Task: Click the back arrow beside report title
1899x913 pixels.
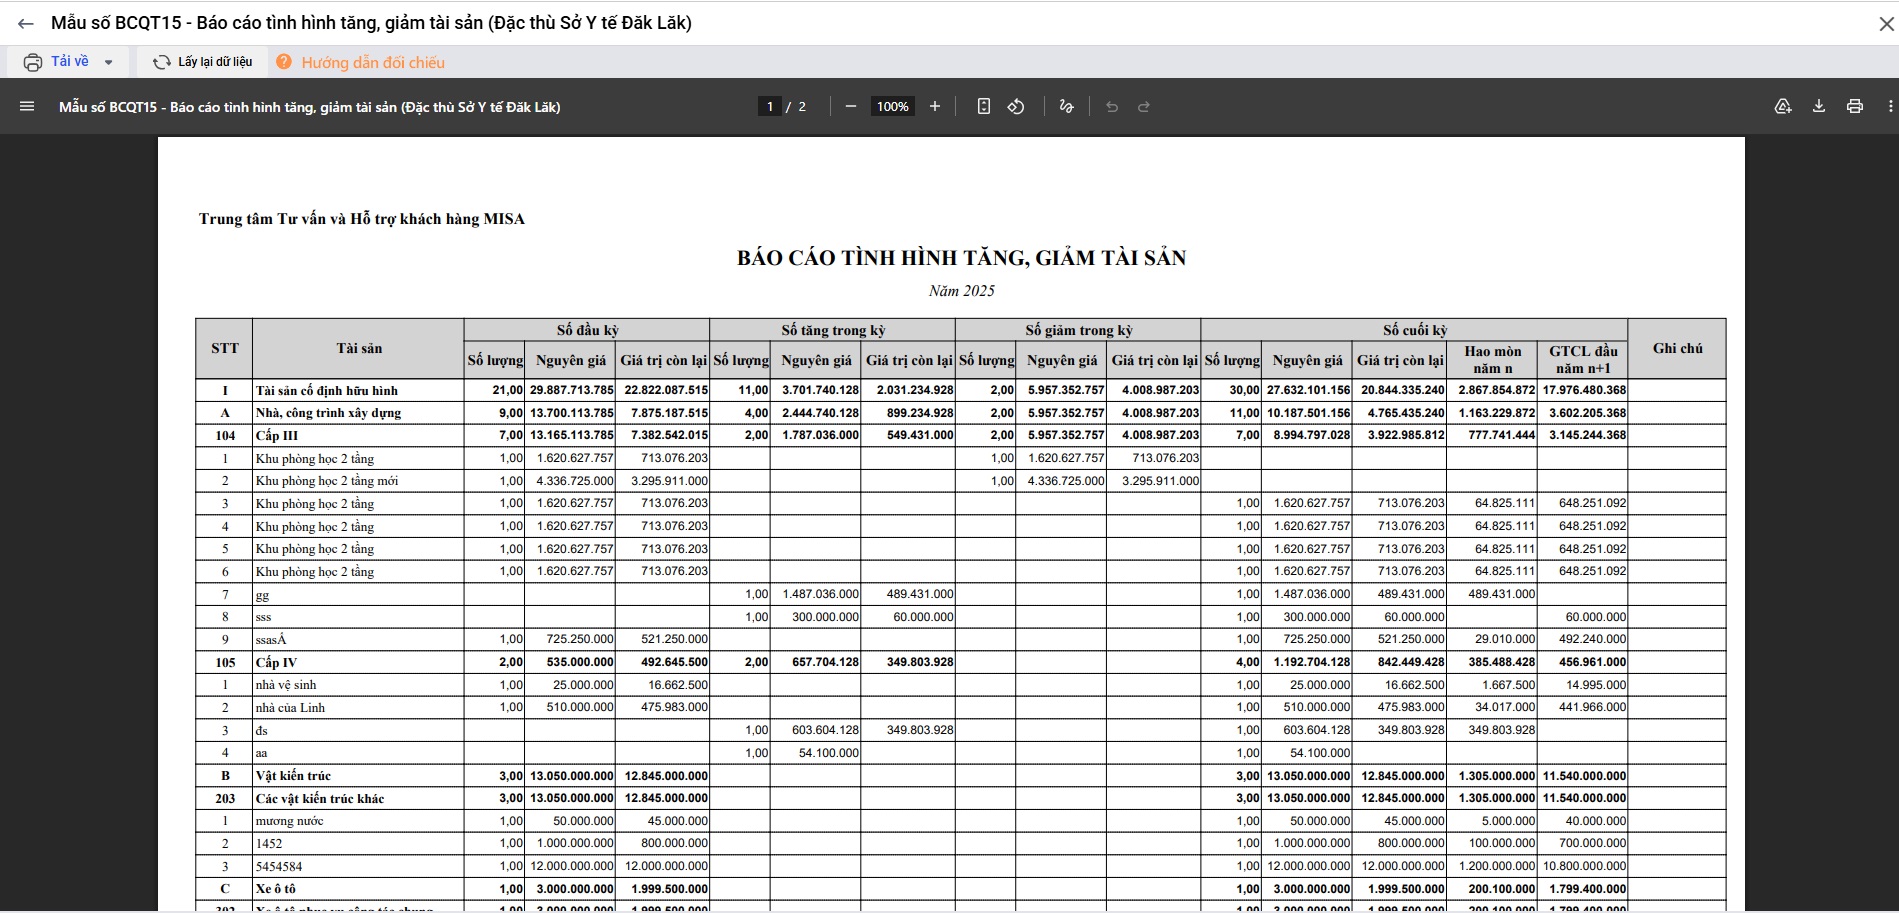Action: pos(26,24)
